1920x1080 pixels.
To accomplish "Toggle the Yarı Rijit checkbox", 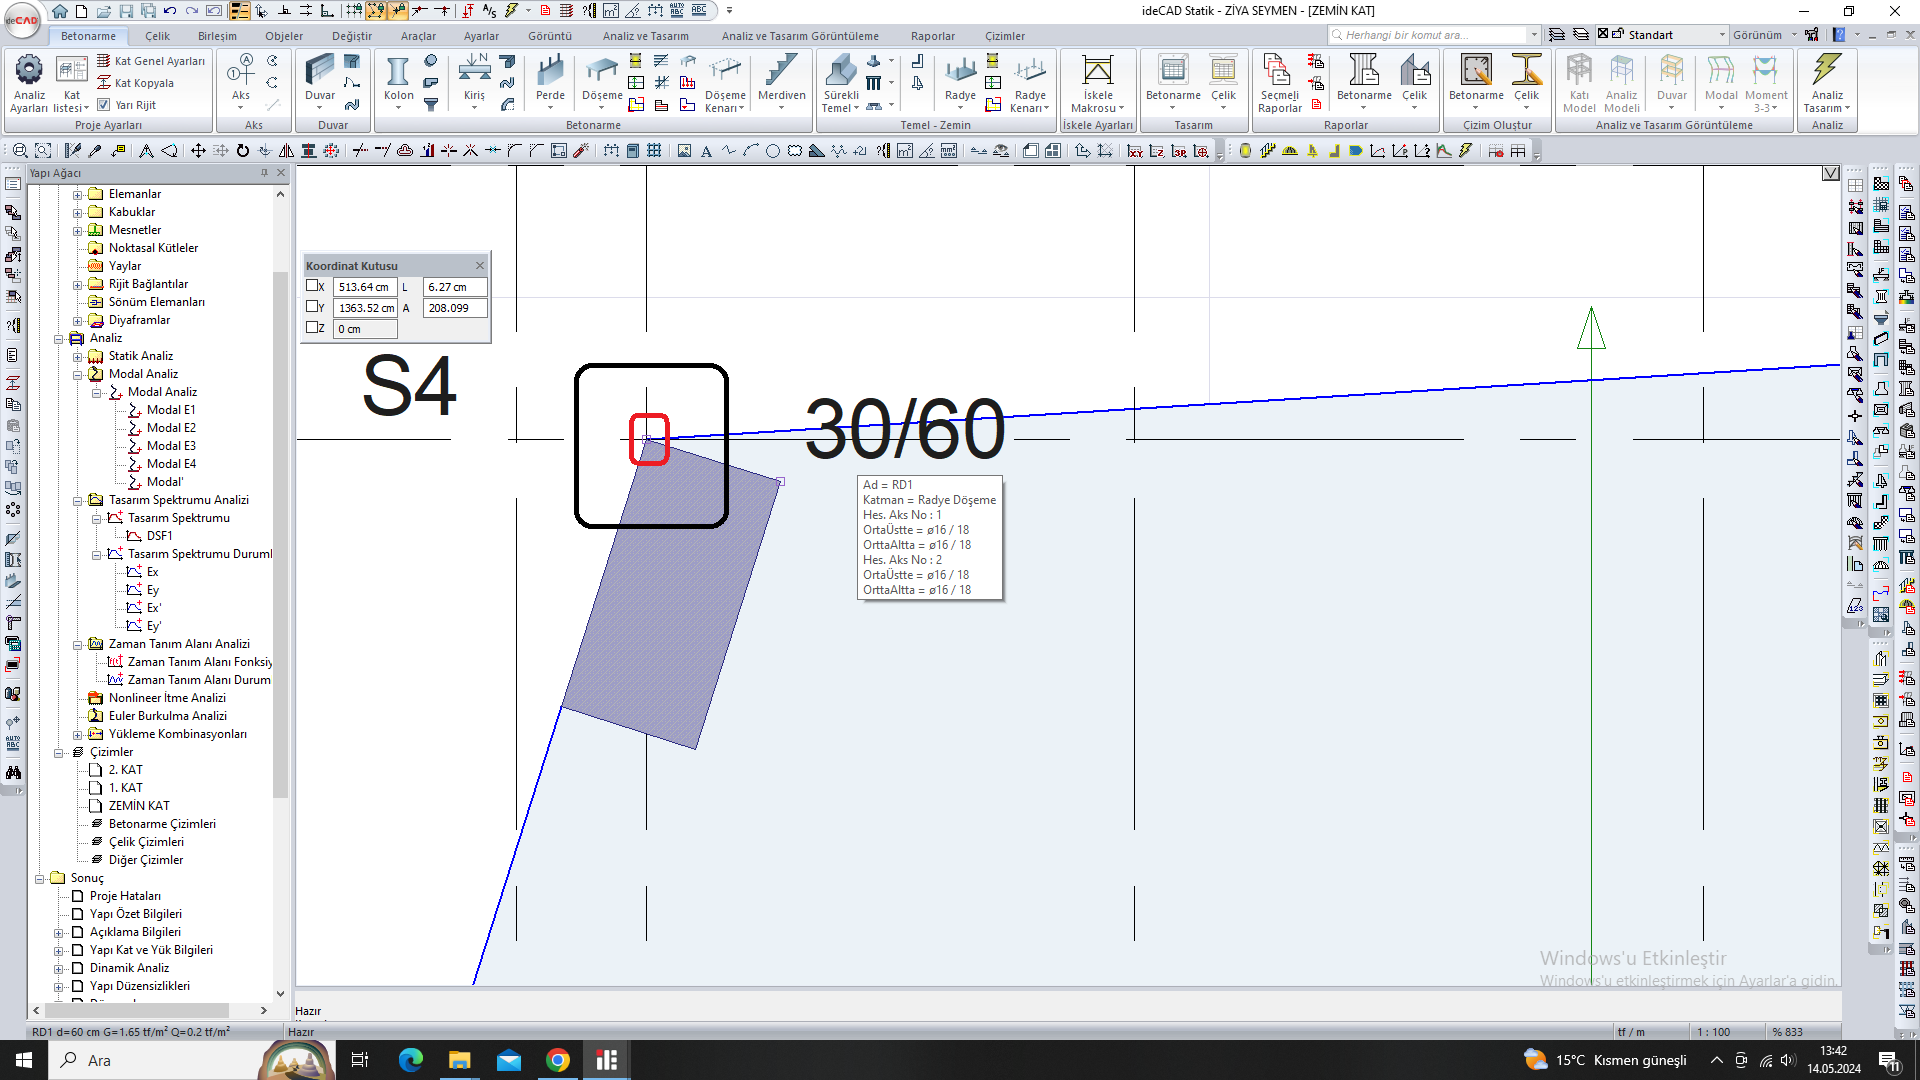I will point(103,104).
